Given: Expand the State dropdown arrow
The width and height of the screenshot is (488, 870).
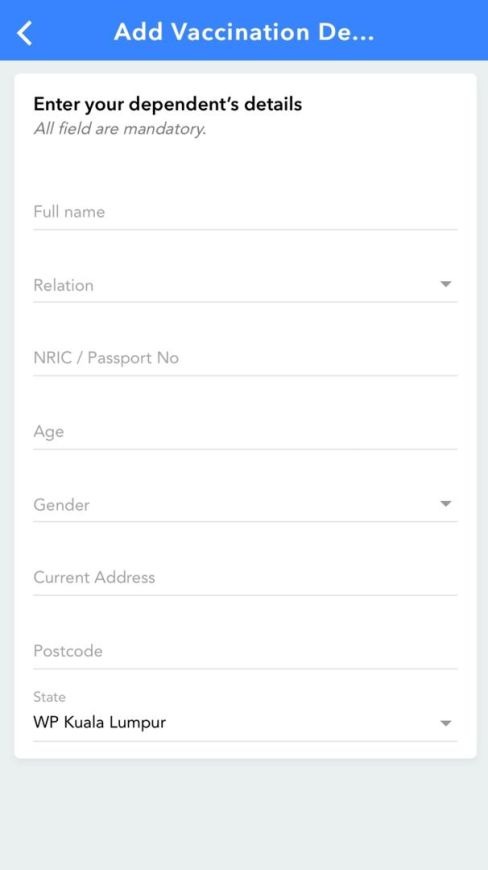Looking at the screenshot, I should click(445, 723).
